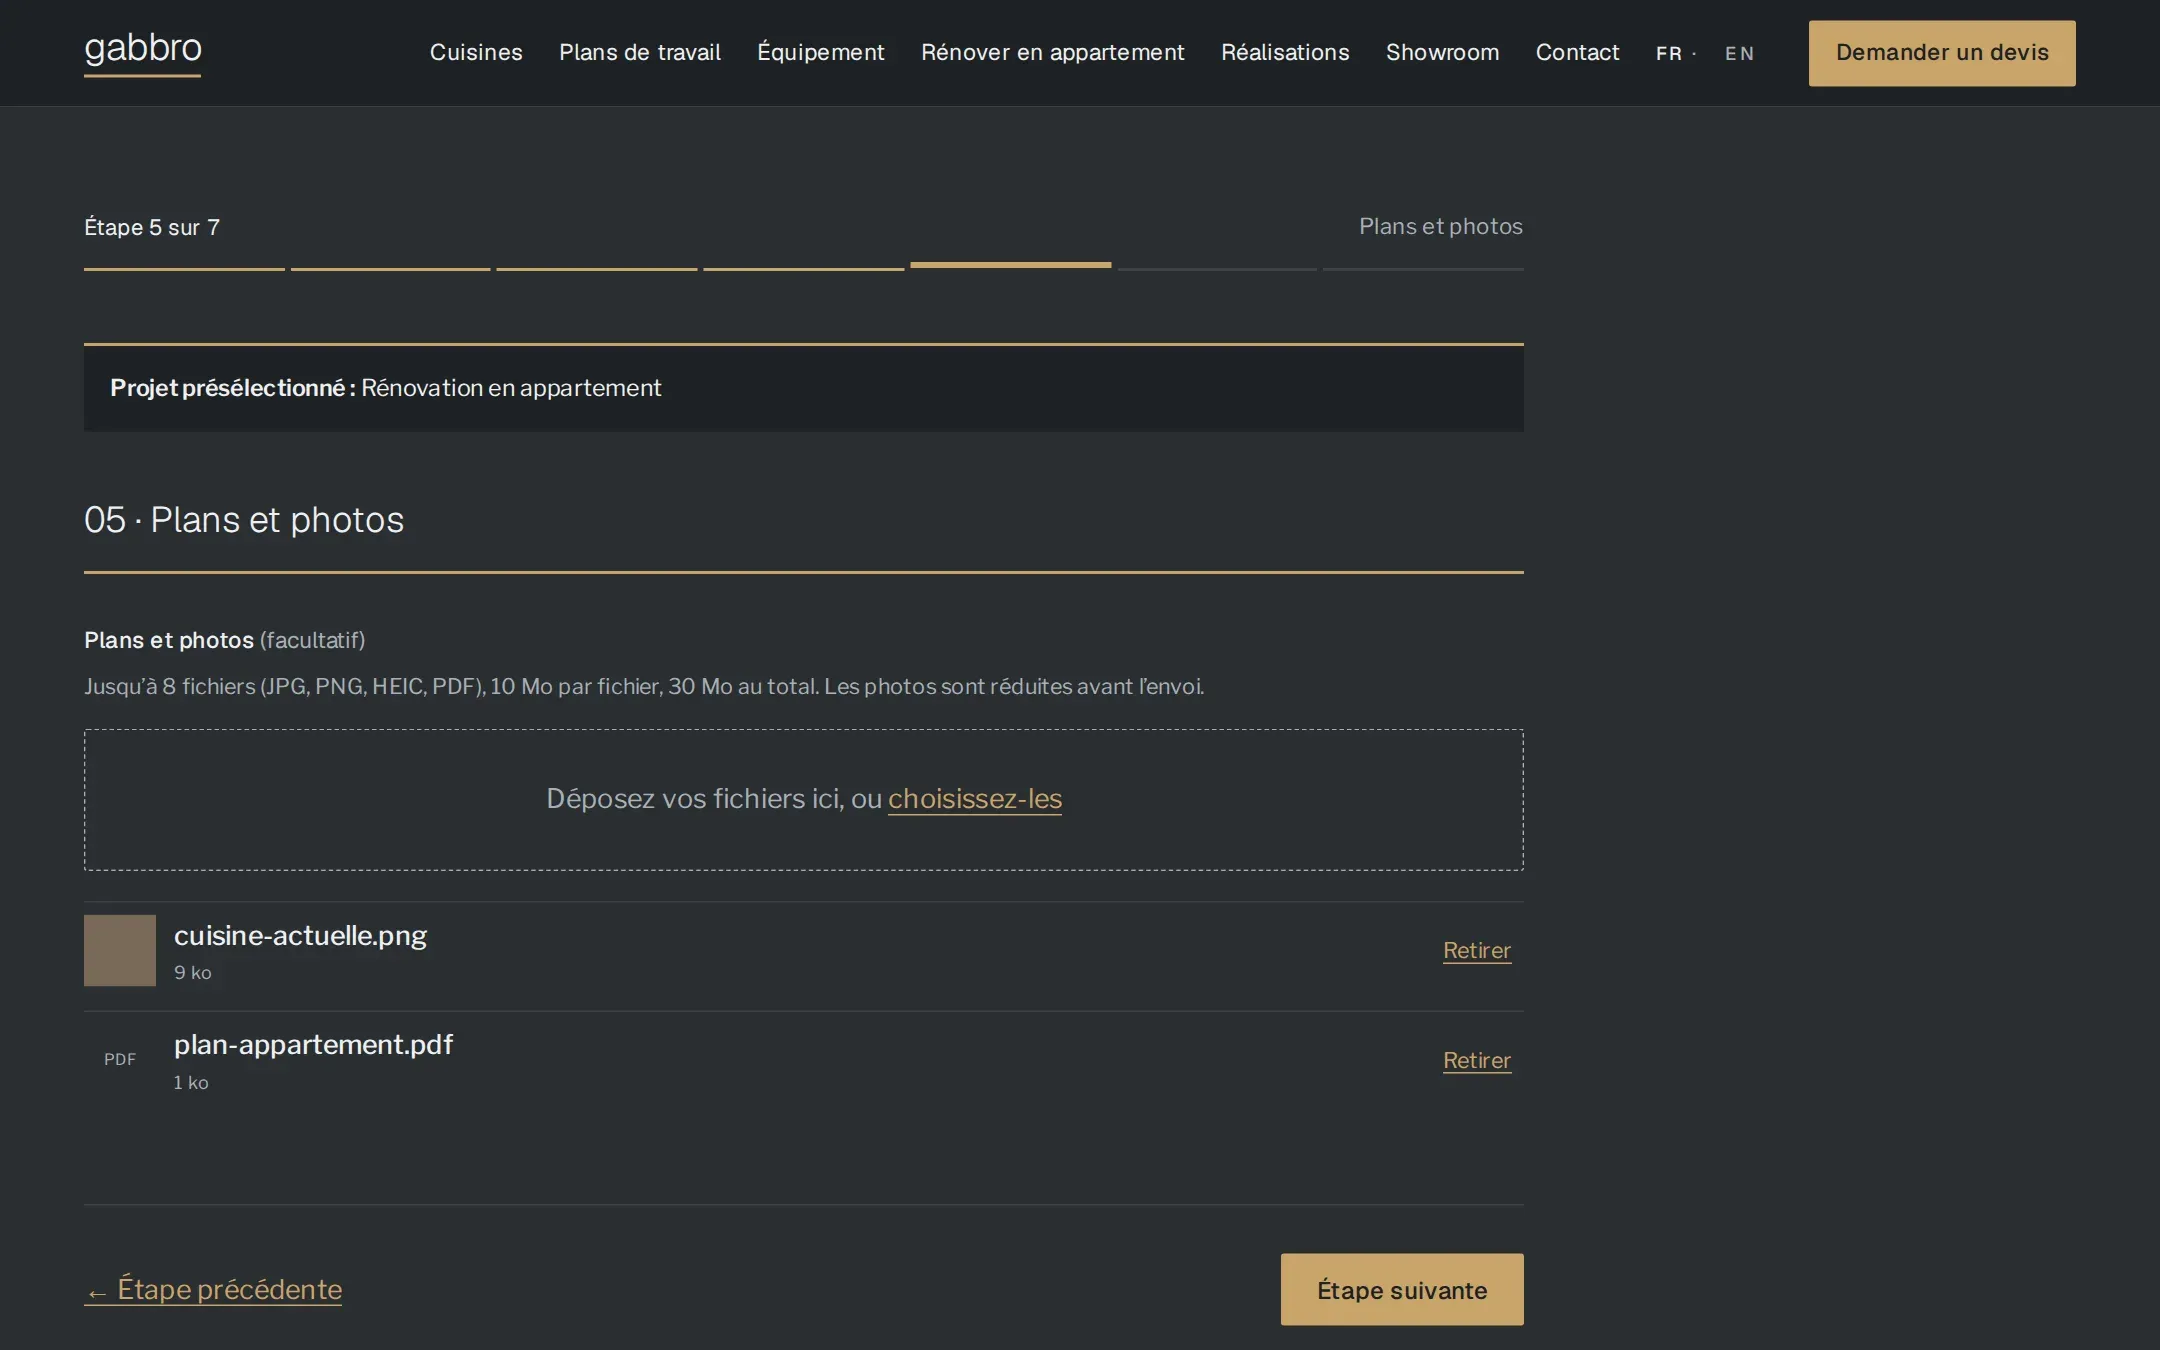Remove the cuisine-actuelle.png file

1477,950
